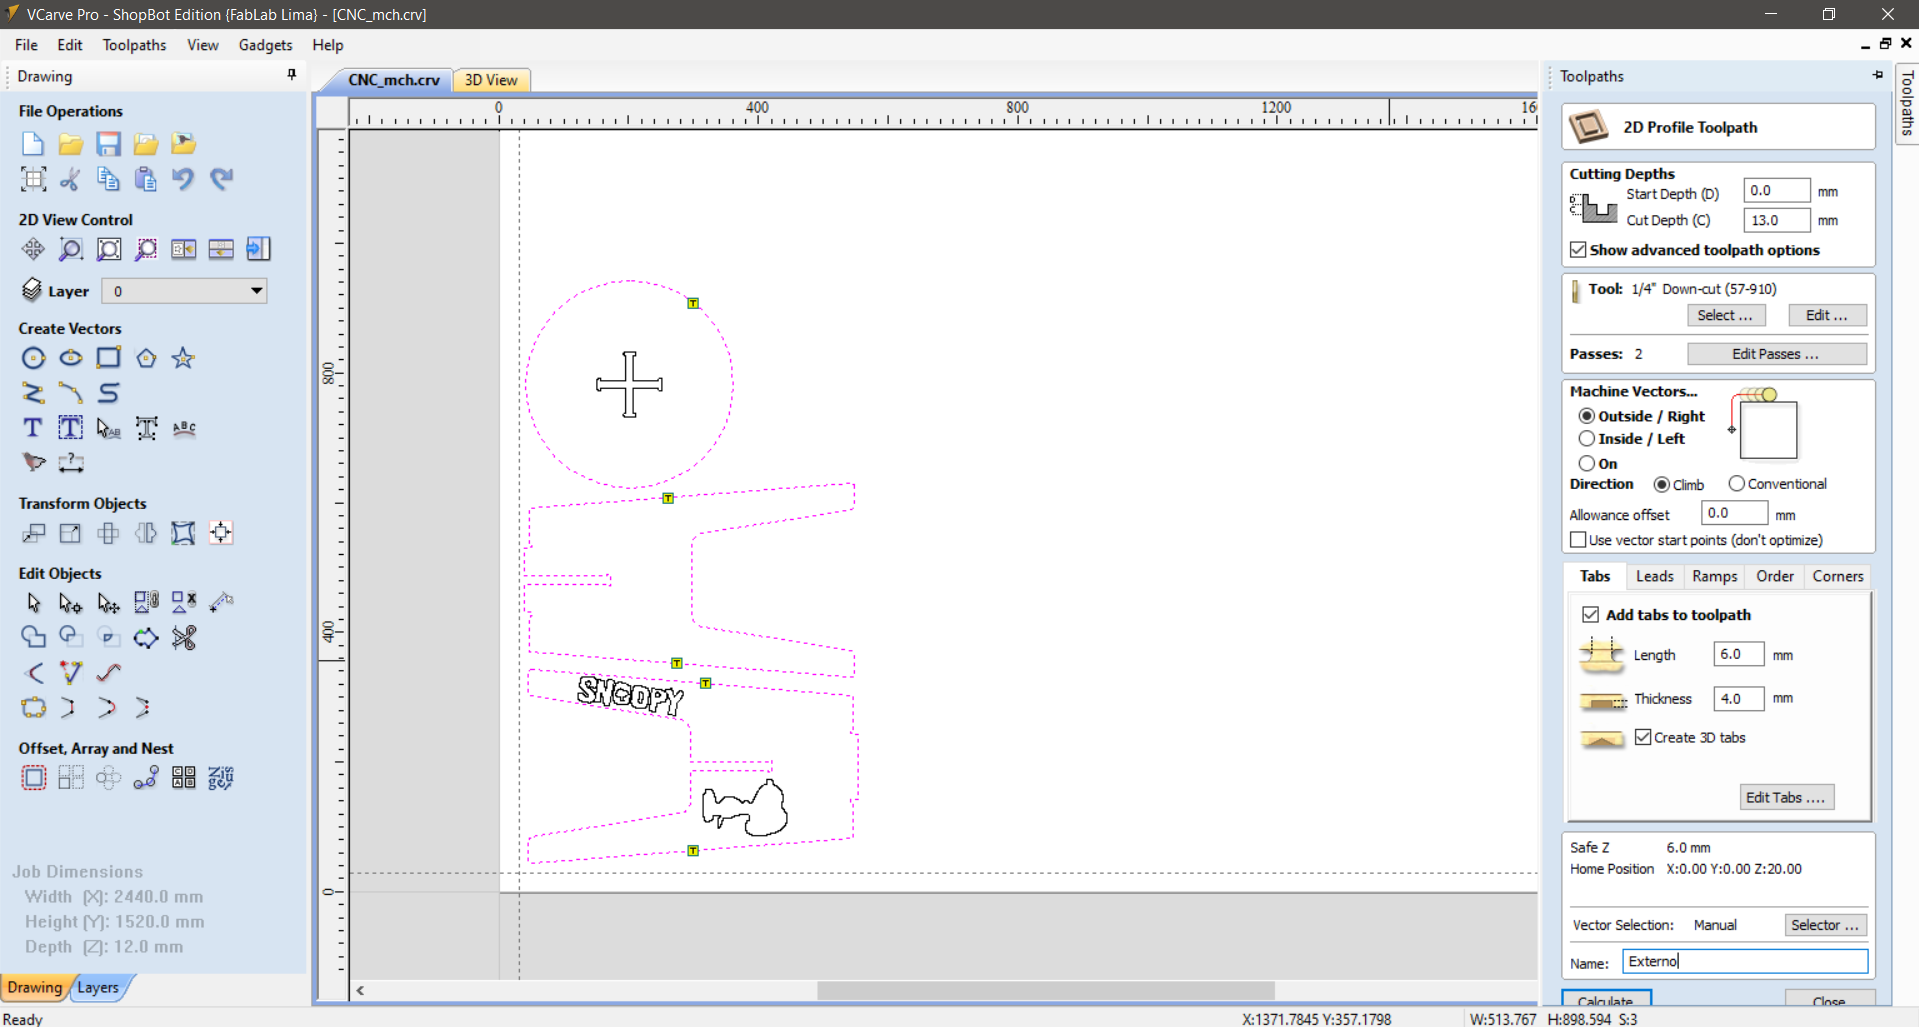This screenshot has height=1027, width=1919.
Task: Open the File menu
Action: [26, 45]
